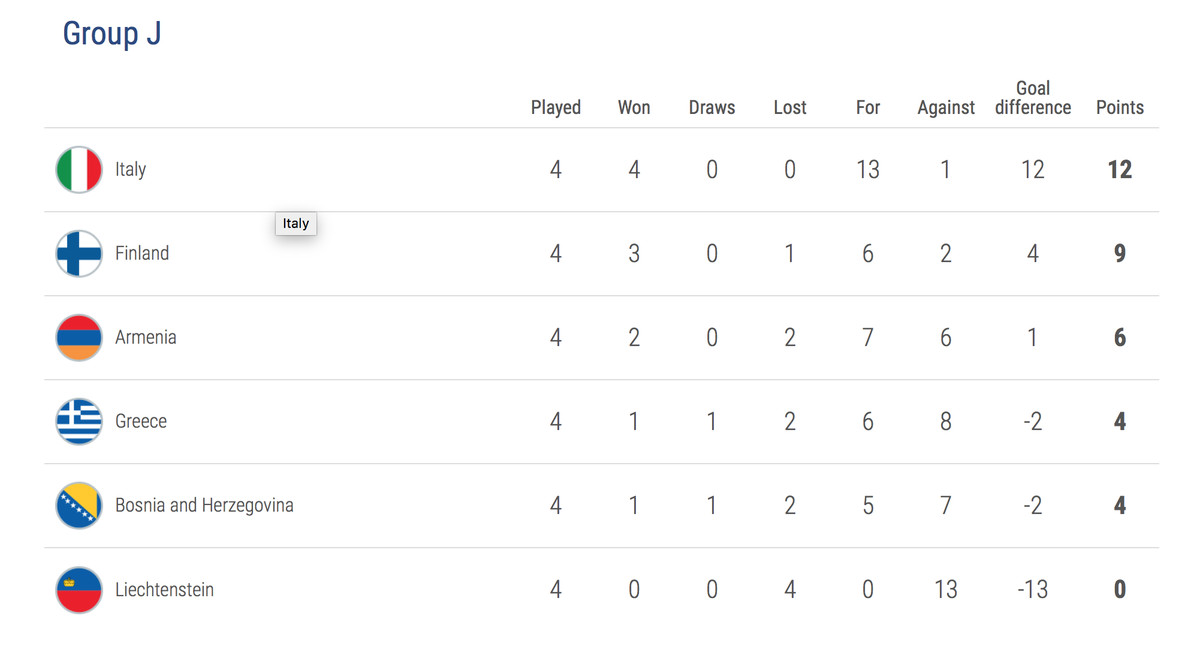Click the Won column header
This screenshot has width=1200, height=667.
(x=634, y=108)
